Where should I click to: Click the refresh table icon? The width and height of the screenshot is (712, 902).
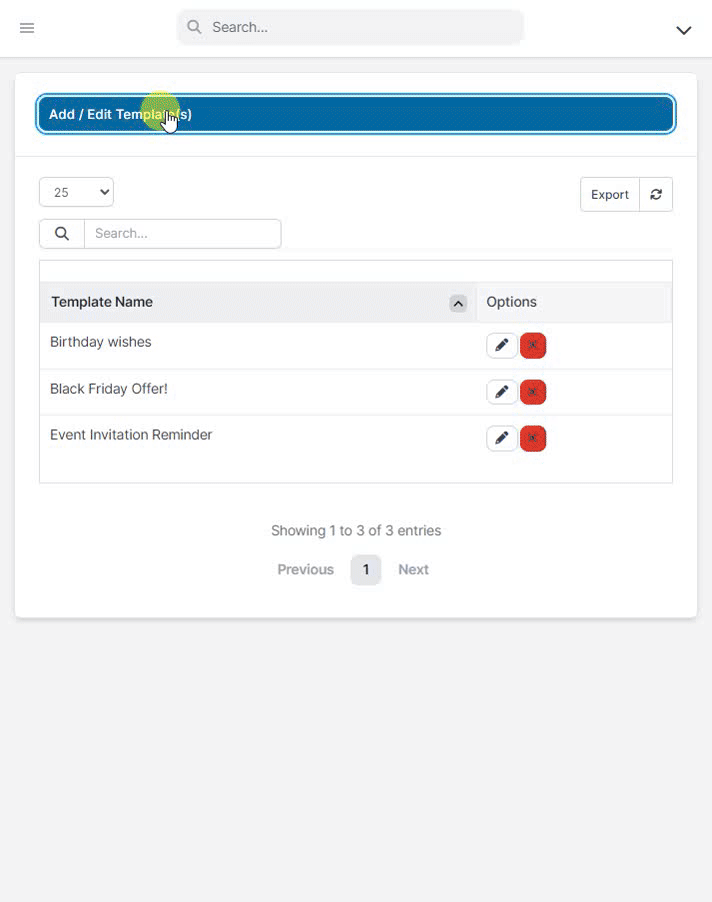pos(656,195)
